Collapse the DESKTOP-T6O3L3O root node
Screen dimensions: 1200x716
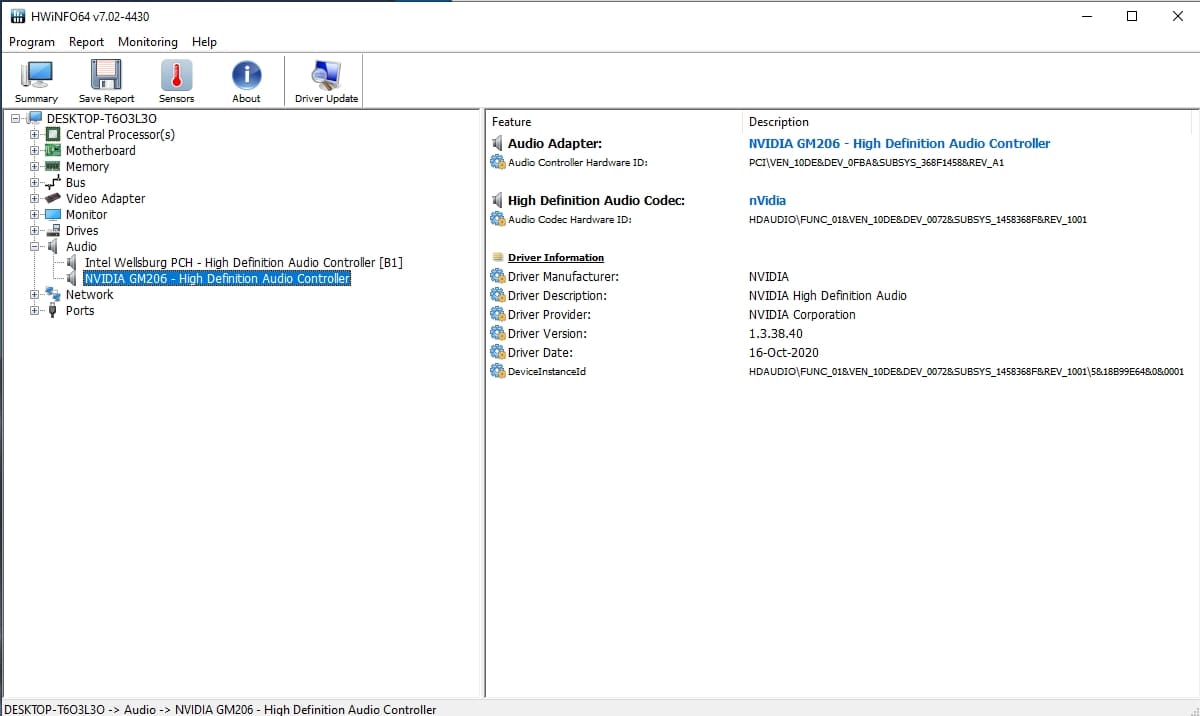pos(16,118)
